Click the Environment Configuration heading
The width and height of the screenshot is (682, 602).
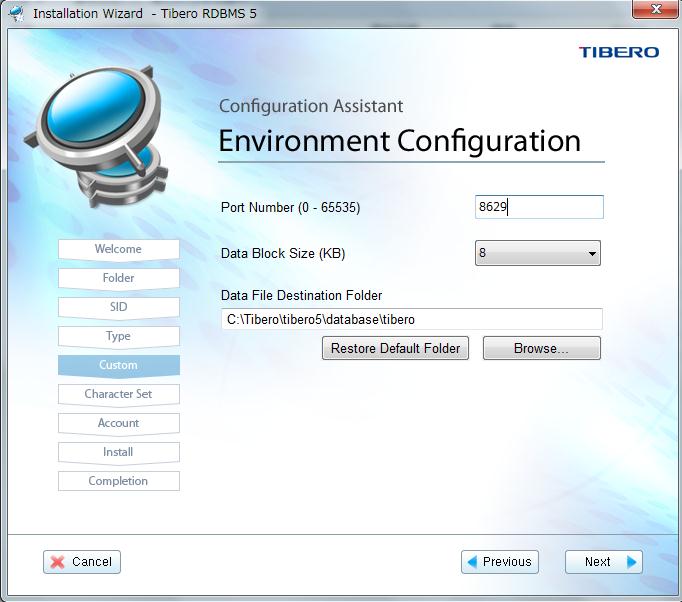click(x=400, y=141)
